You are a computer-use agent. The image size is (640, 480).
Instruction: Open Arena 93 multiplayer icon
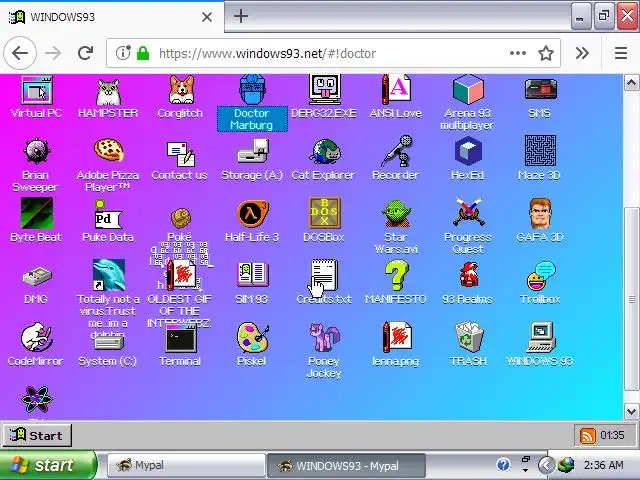point(468,89)
